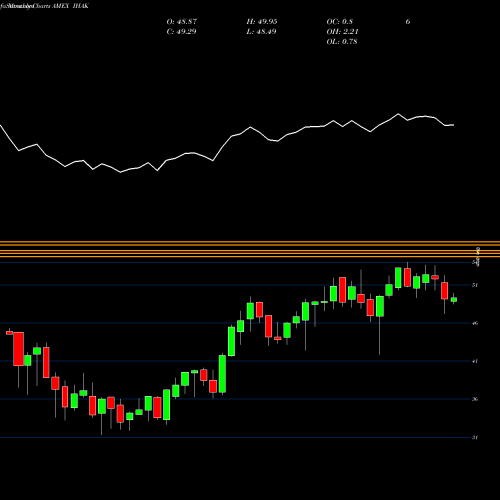Click the 'H: 49.95' high price value
This screenshot has width=500, height=500.
tap(262, 22)
